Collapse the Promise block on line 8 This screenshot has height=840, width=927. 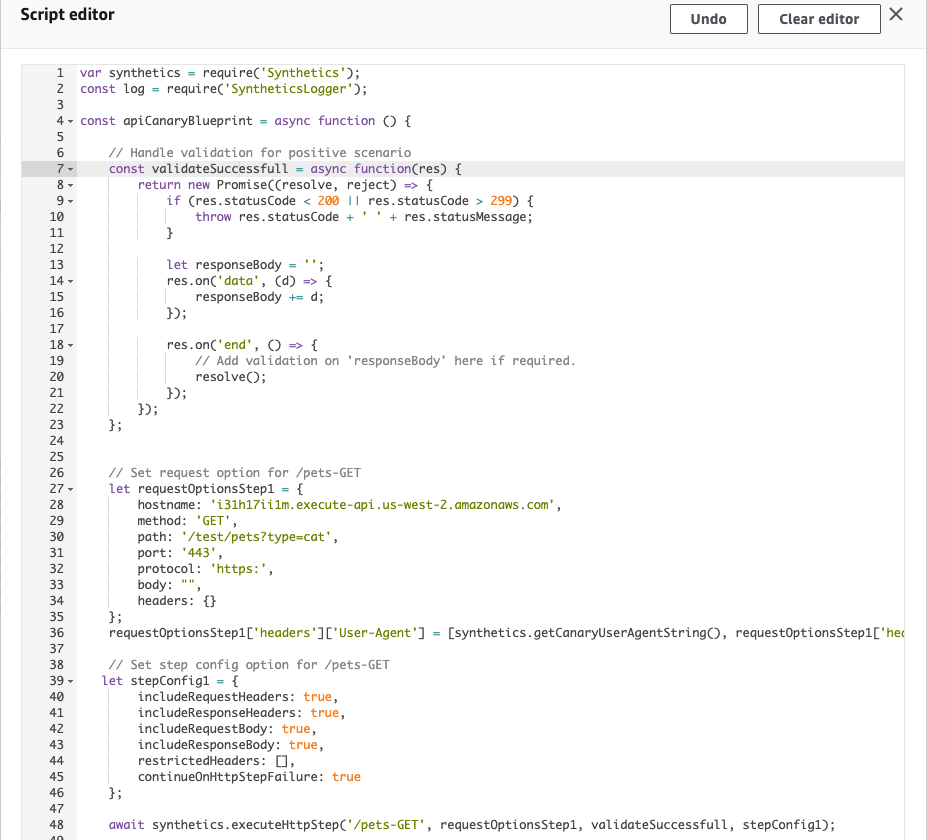click(69, 184)
